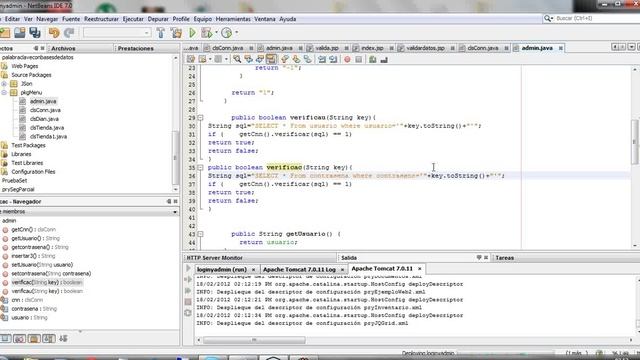Select Configuration Files folder in tree

pos(33,172)
